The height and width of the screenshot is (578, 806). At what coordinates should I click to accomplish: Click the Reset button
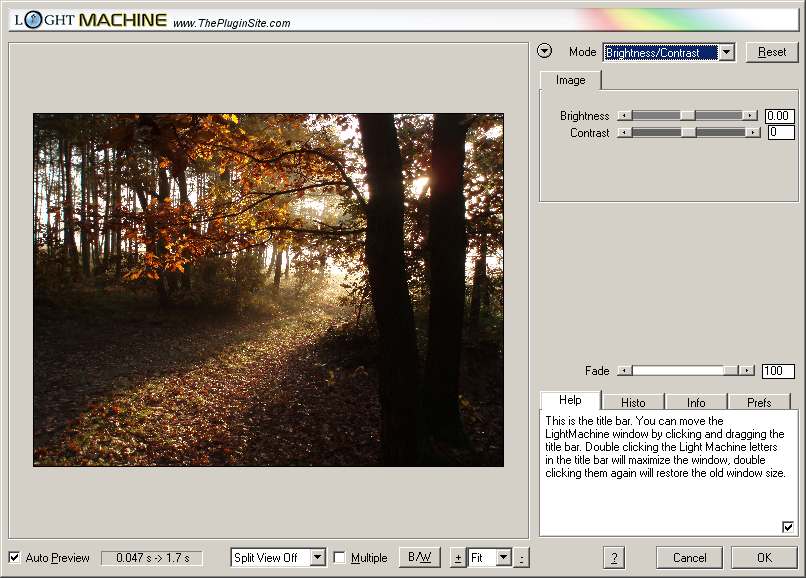pos(772,52)
